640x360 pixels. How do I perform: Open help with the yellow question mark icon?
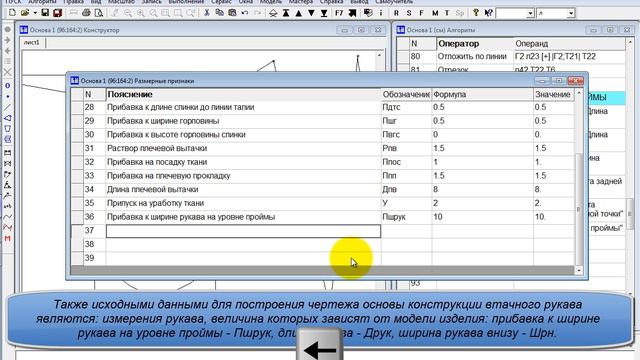(x=476, y=13)
